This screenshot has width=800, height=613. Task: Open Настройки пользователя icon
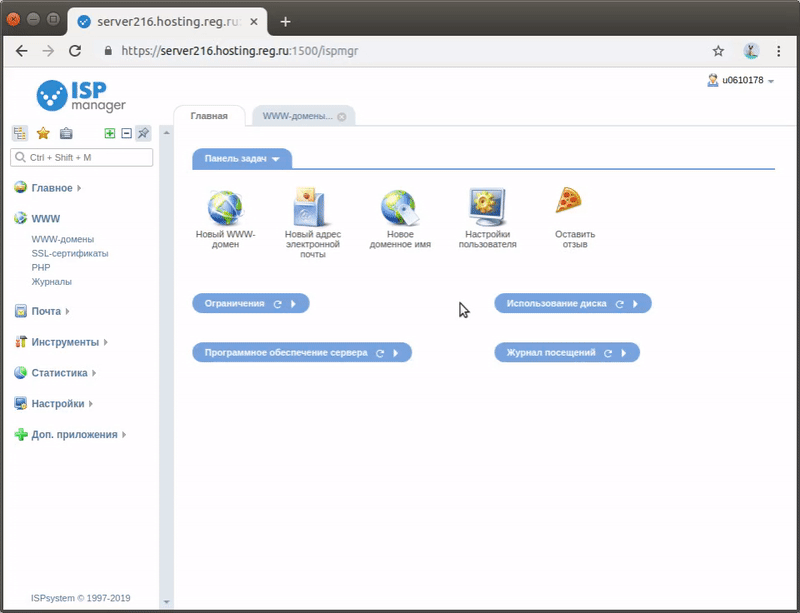pyautogui.click(x=487, y=207)
